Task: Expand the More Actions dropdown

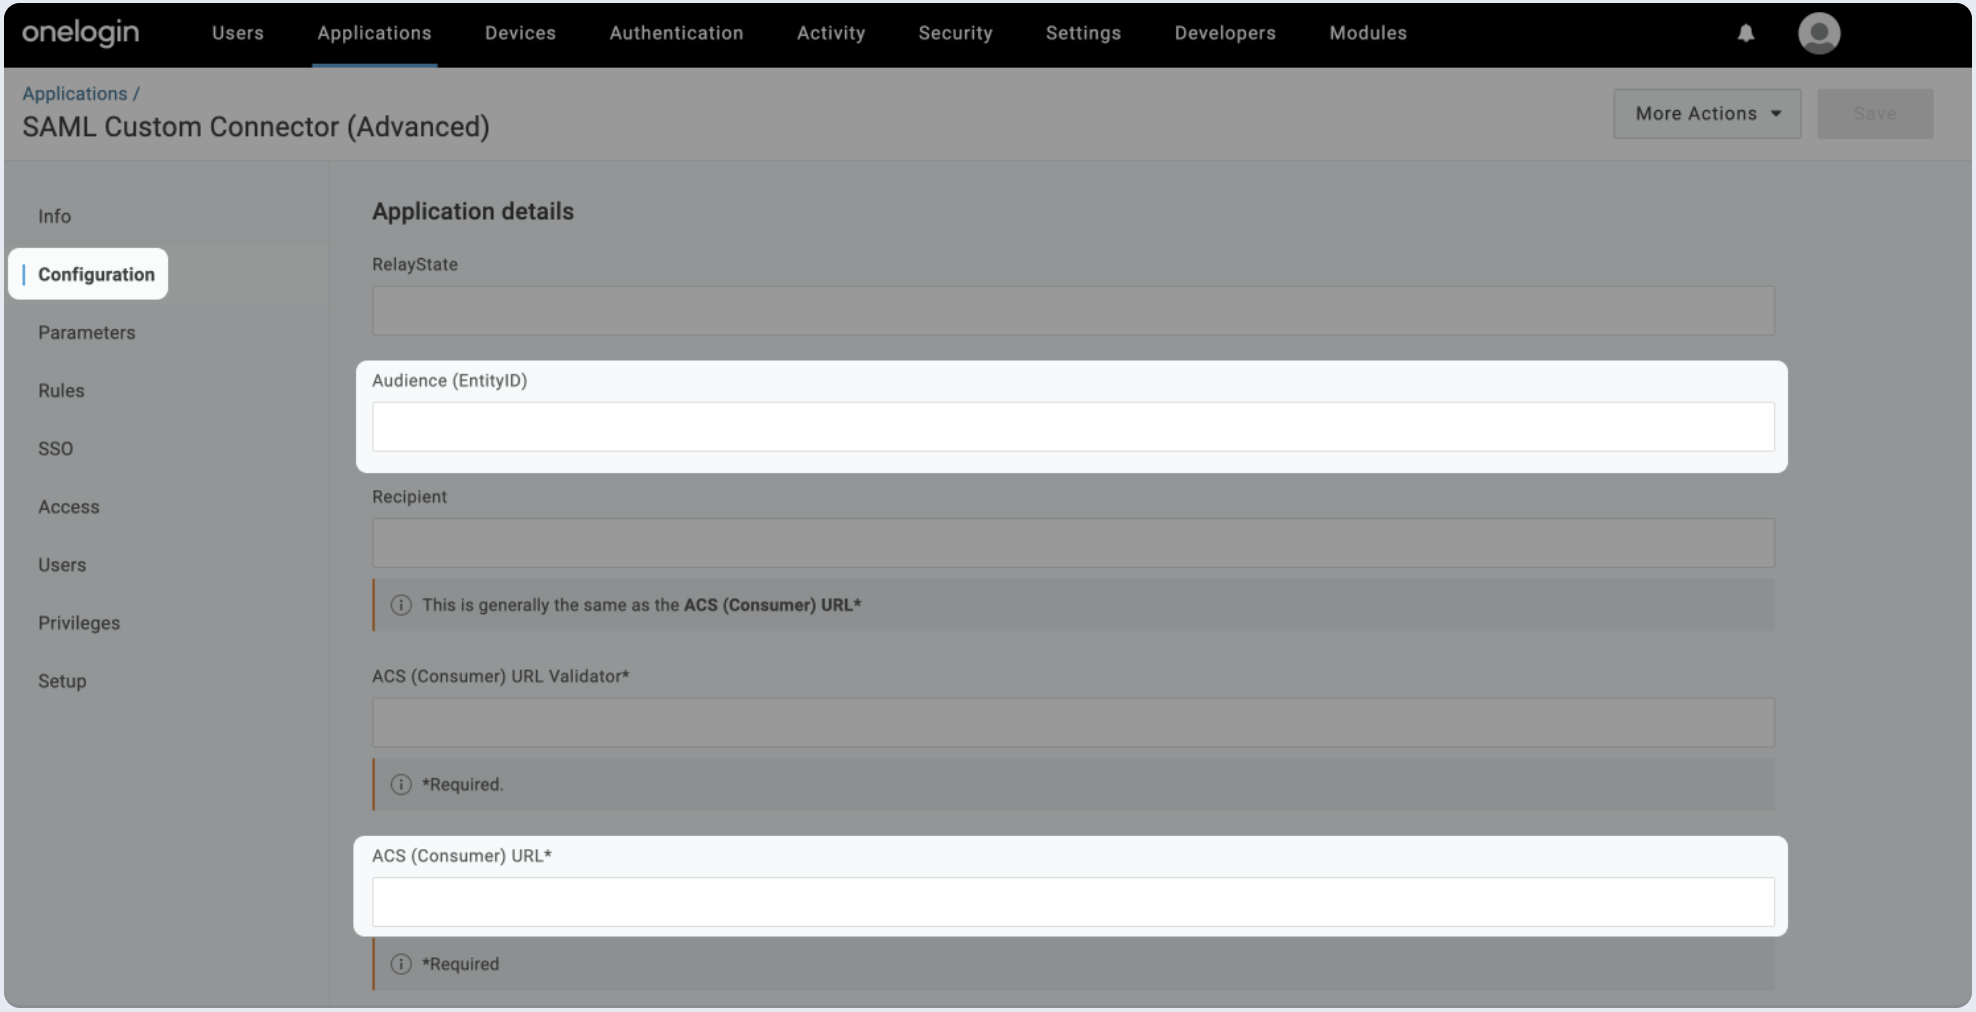Action: click(1706, 114)
